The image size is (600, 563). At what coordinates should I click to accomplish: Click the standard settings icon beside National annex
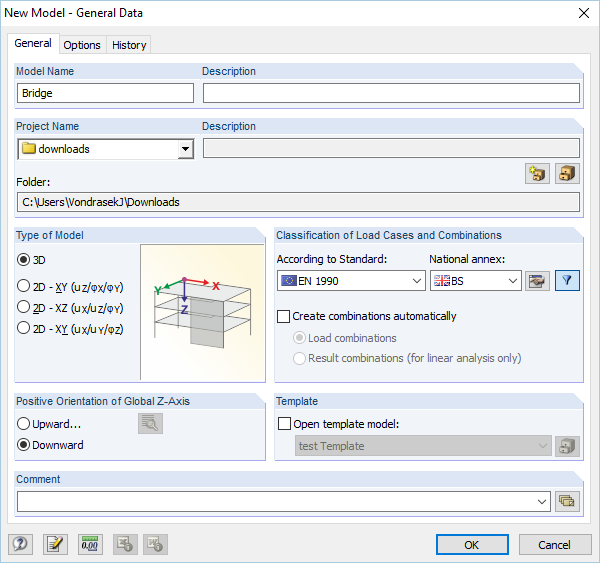coord(537,281)
